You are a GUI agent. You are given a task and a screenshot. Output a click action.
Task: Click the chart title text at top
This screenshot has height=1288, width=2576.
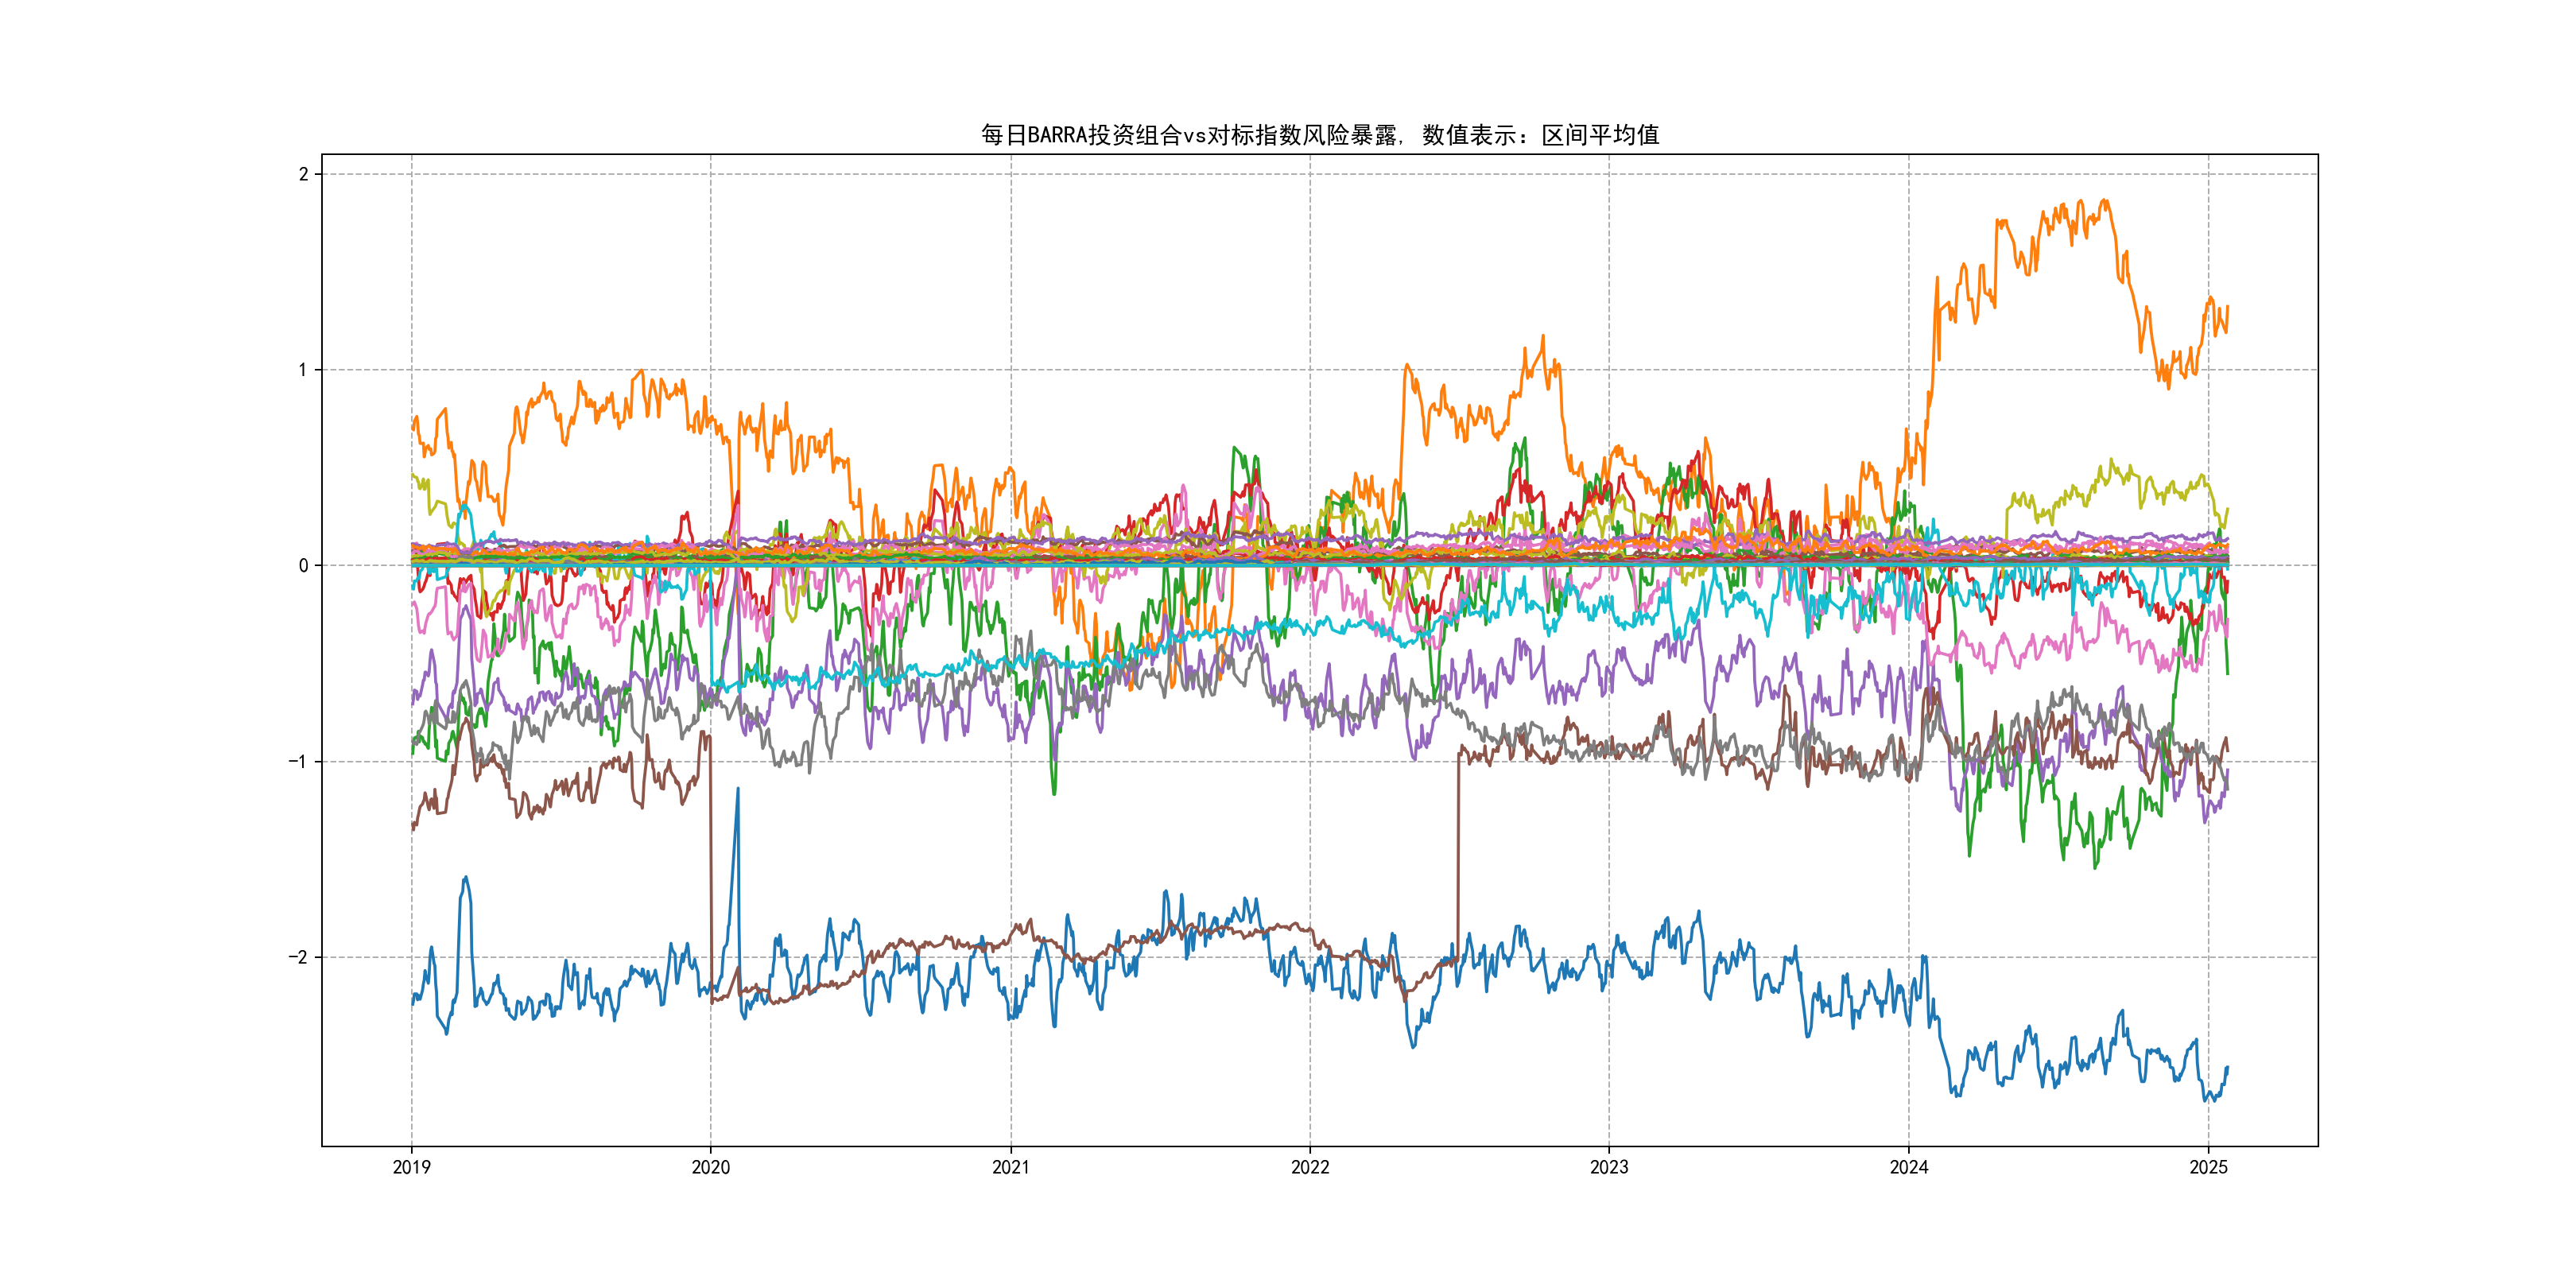1319,135
